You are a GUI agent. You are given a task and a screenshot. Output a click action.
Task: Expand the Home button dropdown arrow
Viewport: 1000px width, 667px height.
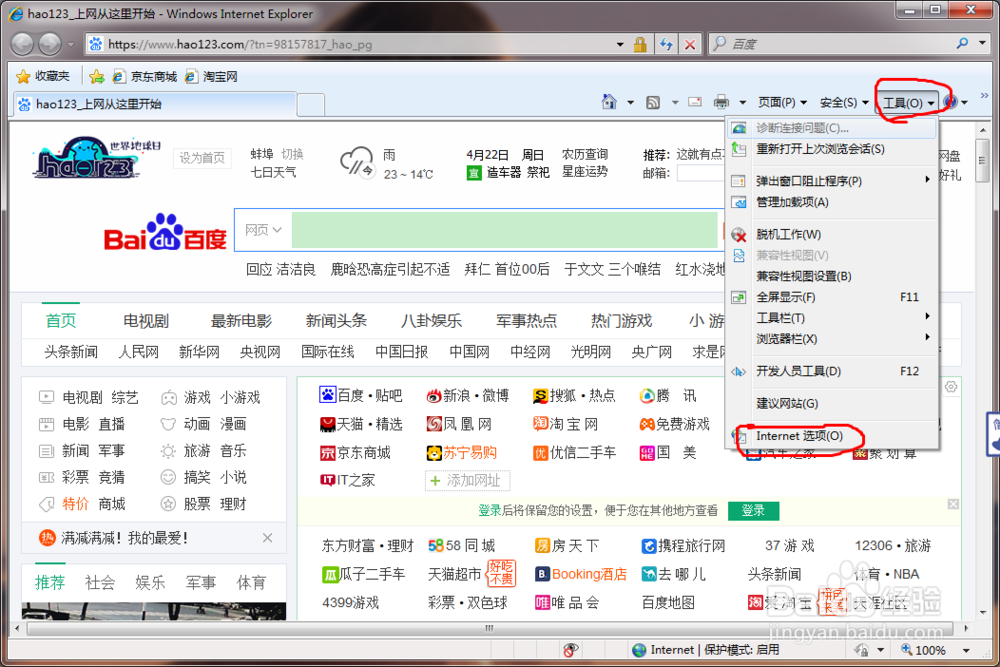[x=630, y=102]
